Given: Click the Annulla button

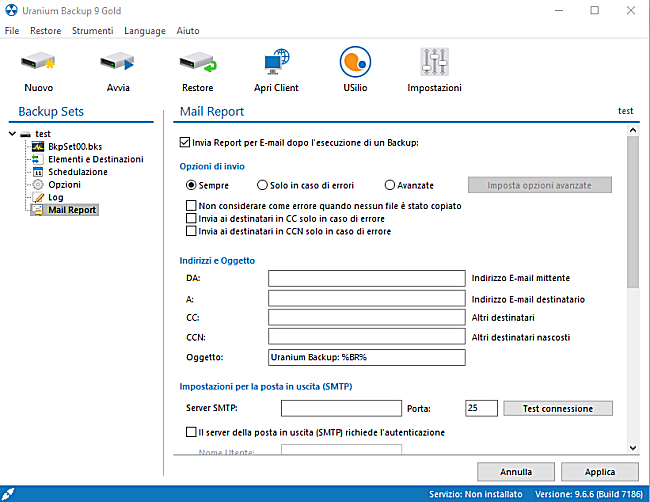Looking at the screenshot, I should click(516, 472).
